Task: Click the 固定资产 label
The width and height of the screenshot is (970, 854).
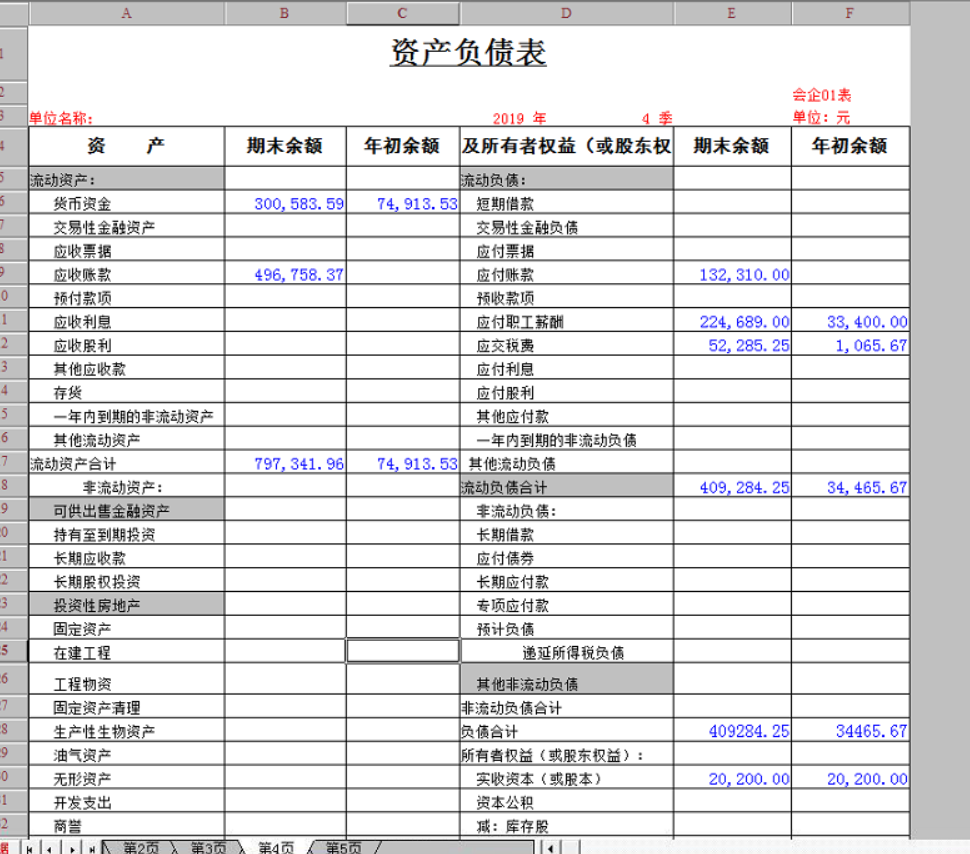Action: pos(82,629)
